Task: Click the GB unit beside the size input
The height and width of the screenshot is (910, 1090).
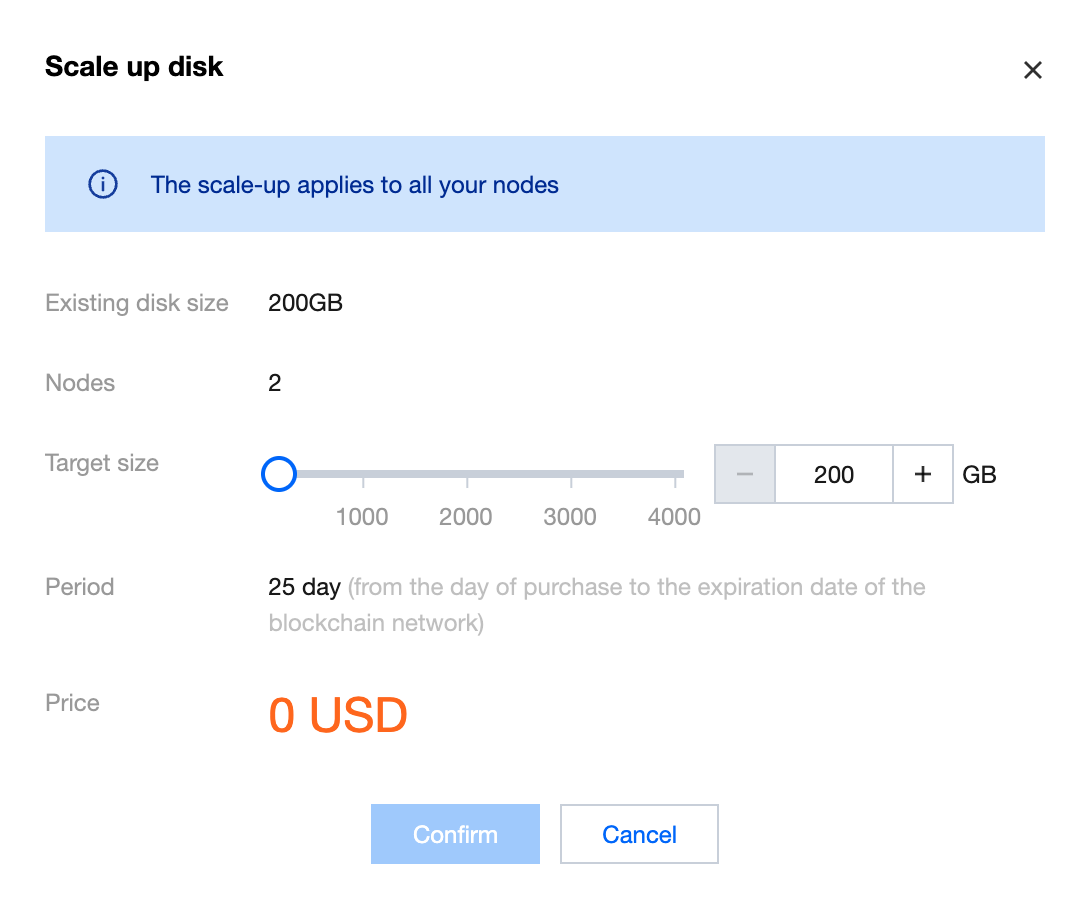Action: tap(979, 474)
